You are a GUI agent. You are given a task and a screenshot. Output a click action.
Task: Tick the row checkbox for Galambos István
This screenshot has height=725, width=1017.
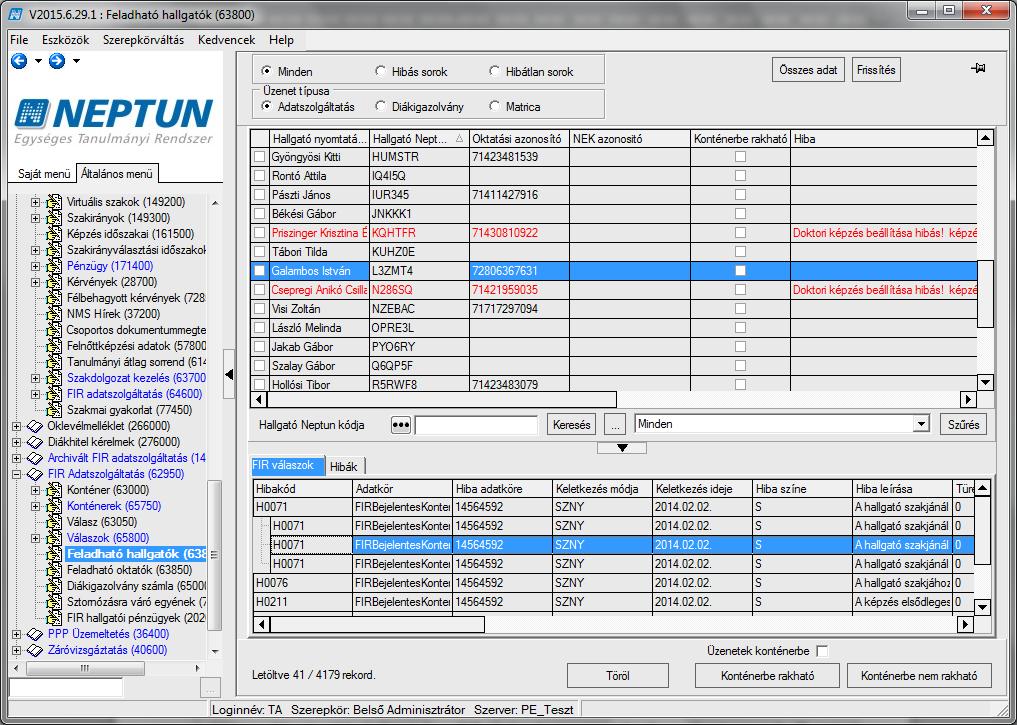259,271
